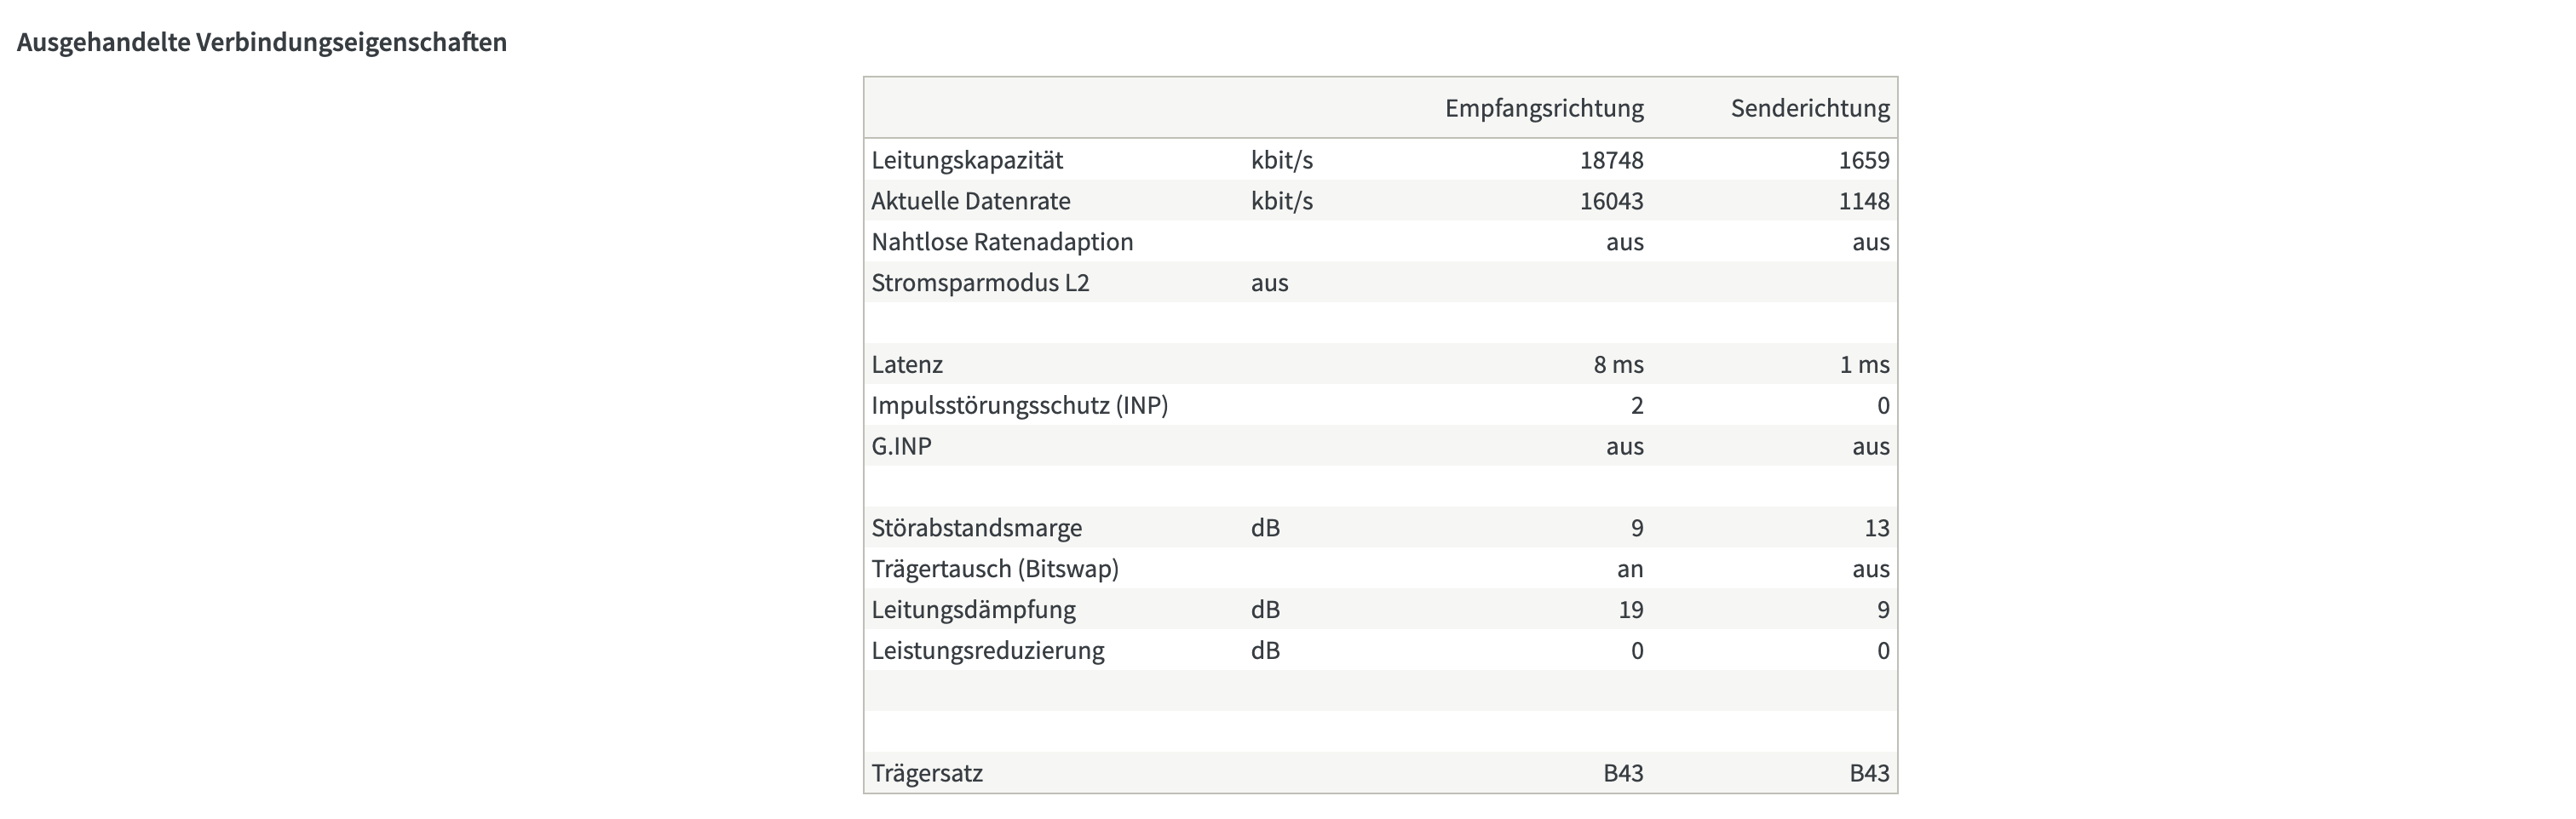The width and height of the screenshot is (2576, 819).
Task: Click the Leitungskapazität row label
Action: pos(967,160)
